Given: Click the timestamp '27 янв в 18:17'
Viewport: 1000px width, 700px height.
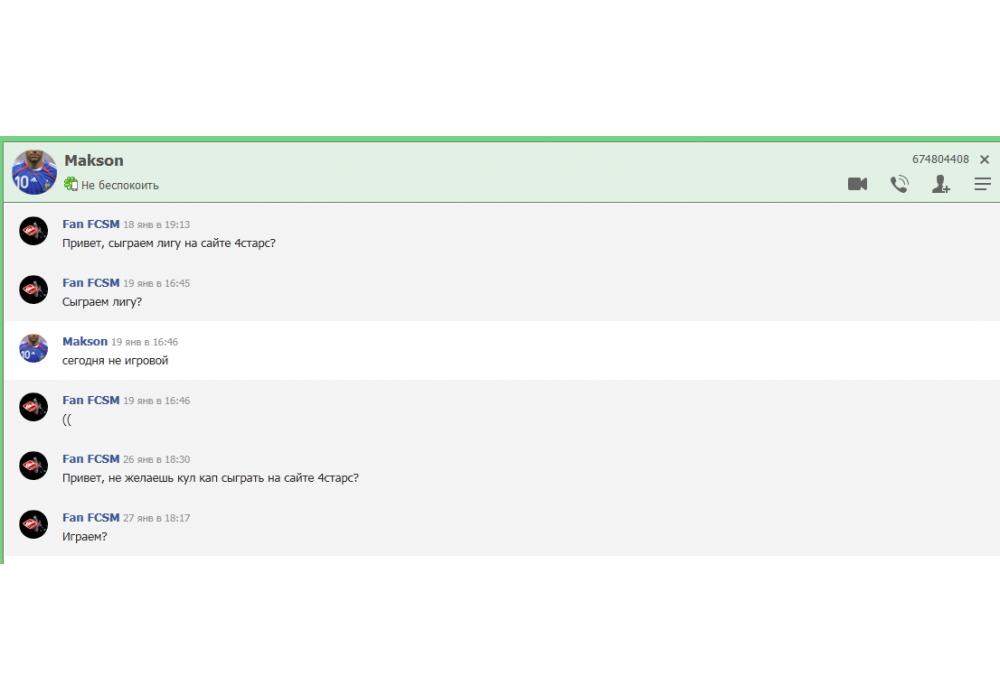Looking at the screenshot, I should coord(156,518).
